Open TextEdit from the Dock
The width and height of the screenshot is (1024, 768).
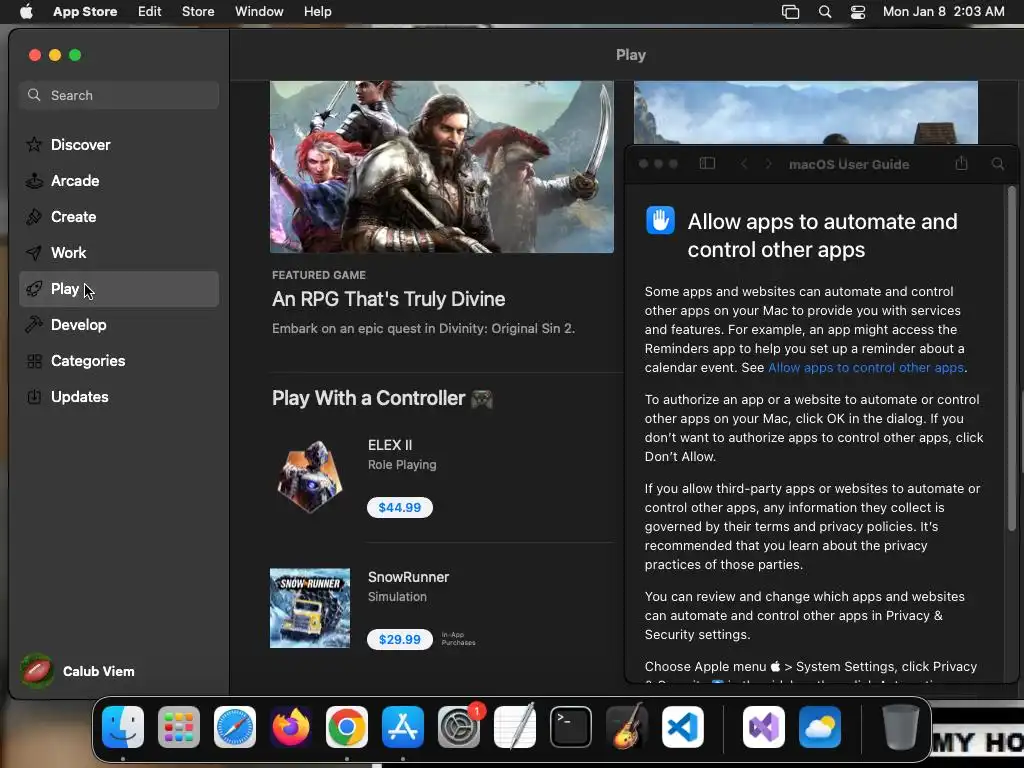[x=515, y=727]
